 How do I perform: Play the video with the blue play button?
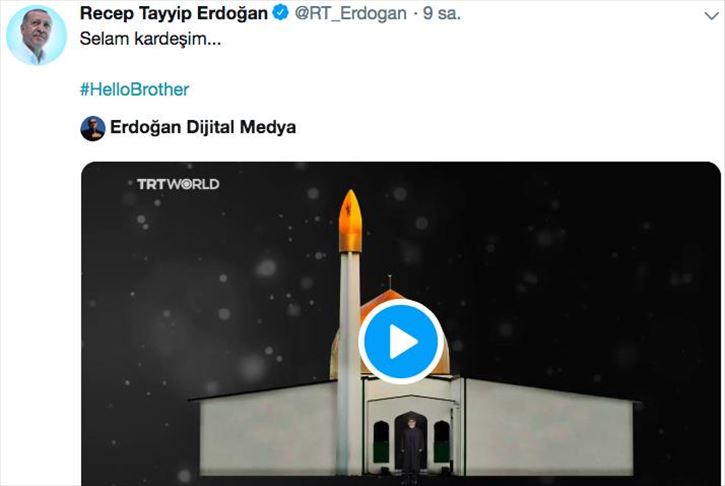(x=401, y=341)
